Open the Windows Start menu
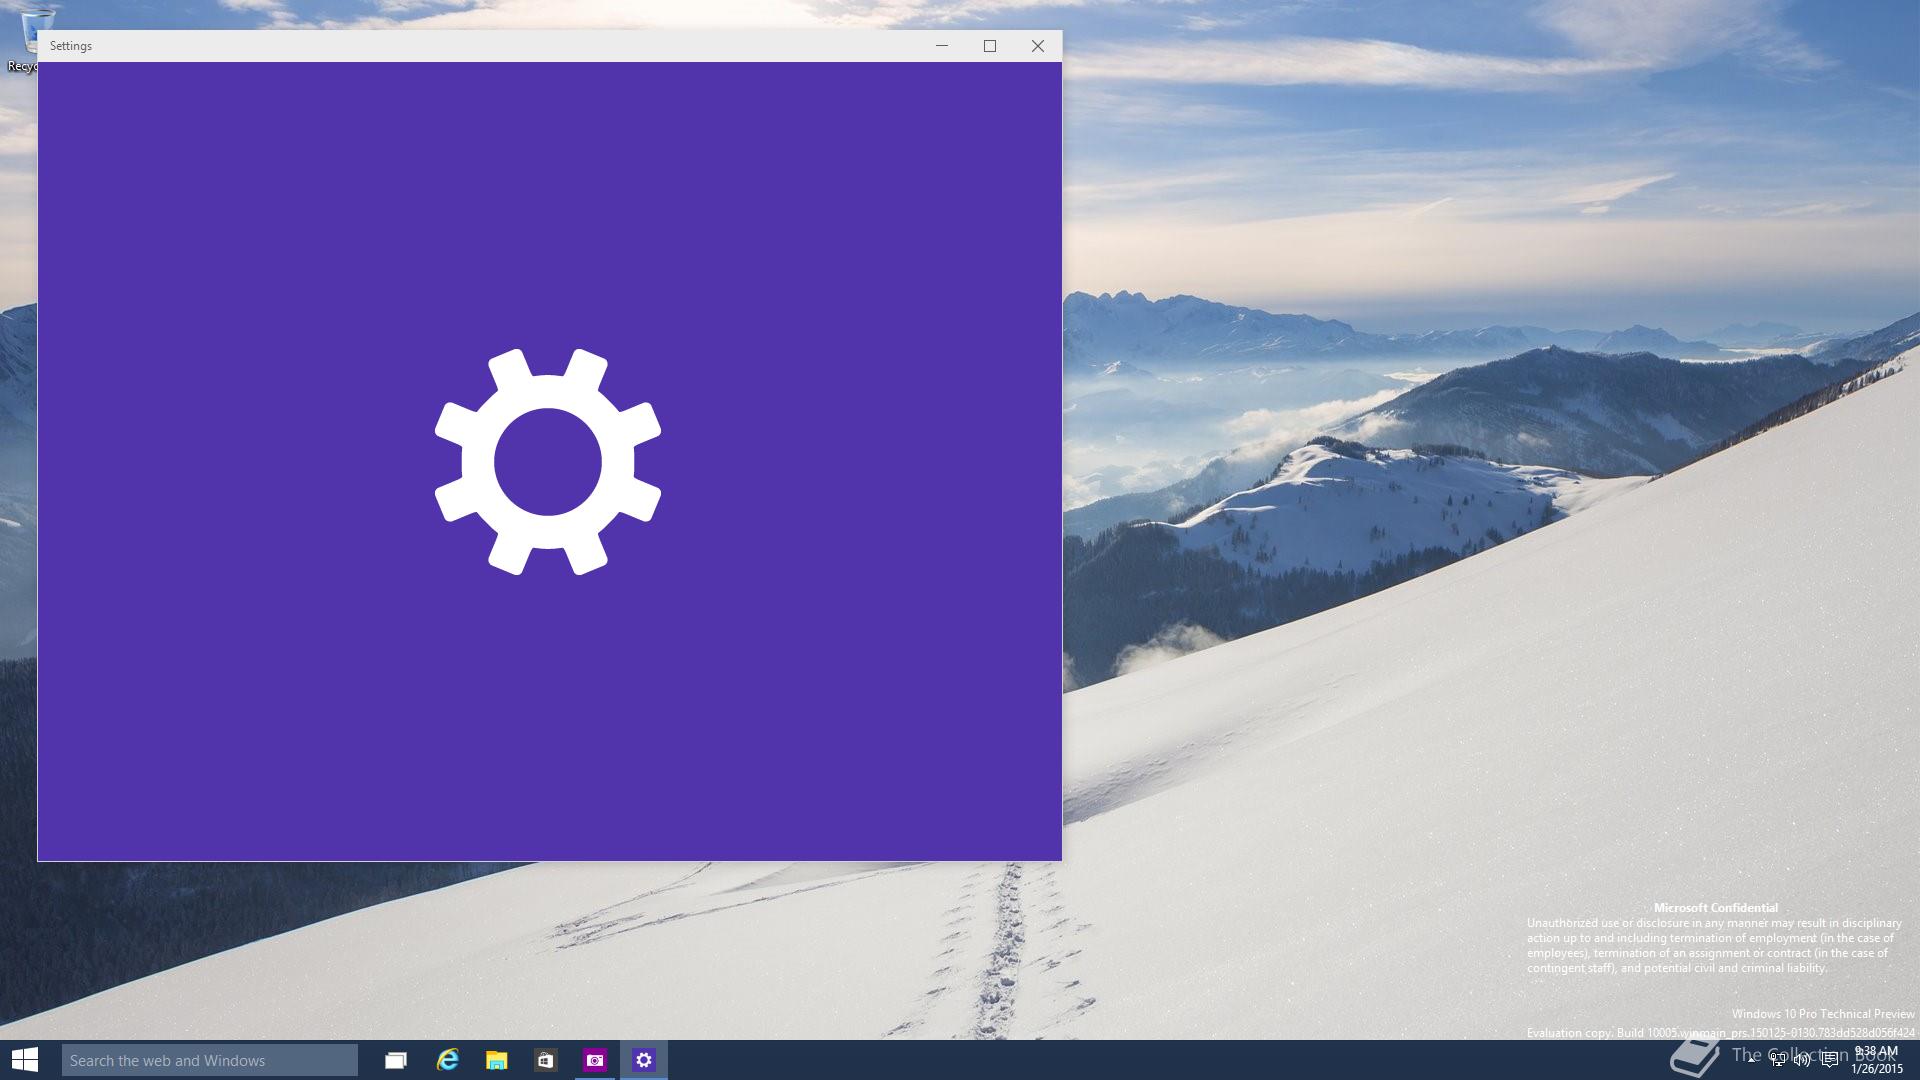Image resolution: width=1920 pixels, height=1080 pixels. point(24,1060)
